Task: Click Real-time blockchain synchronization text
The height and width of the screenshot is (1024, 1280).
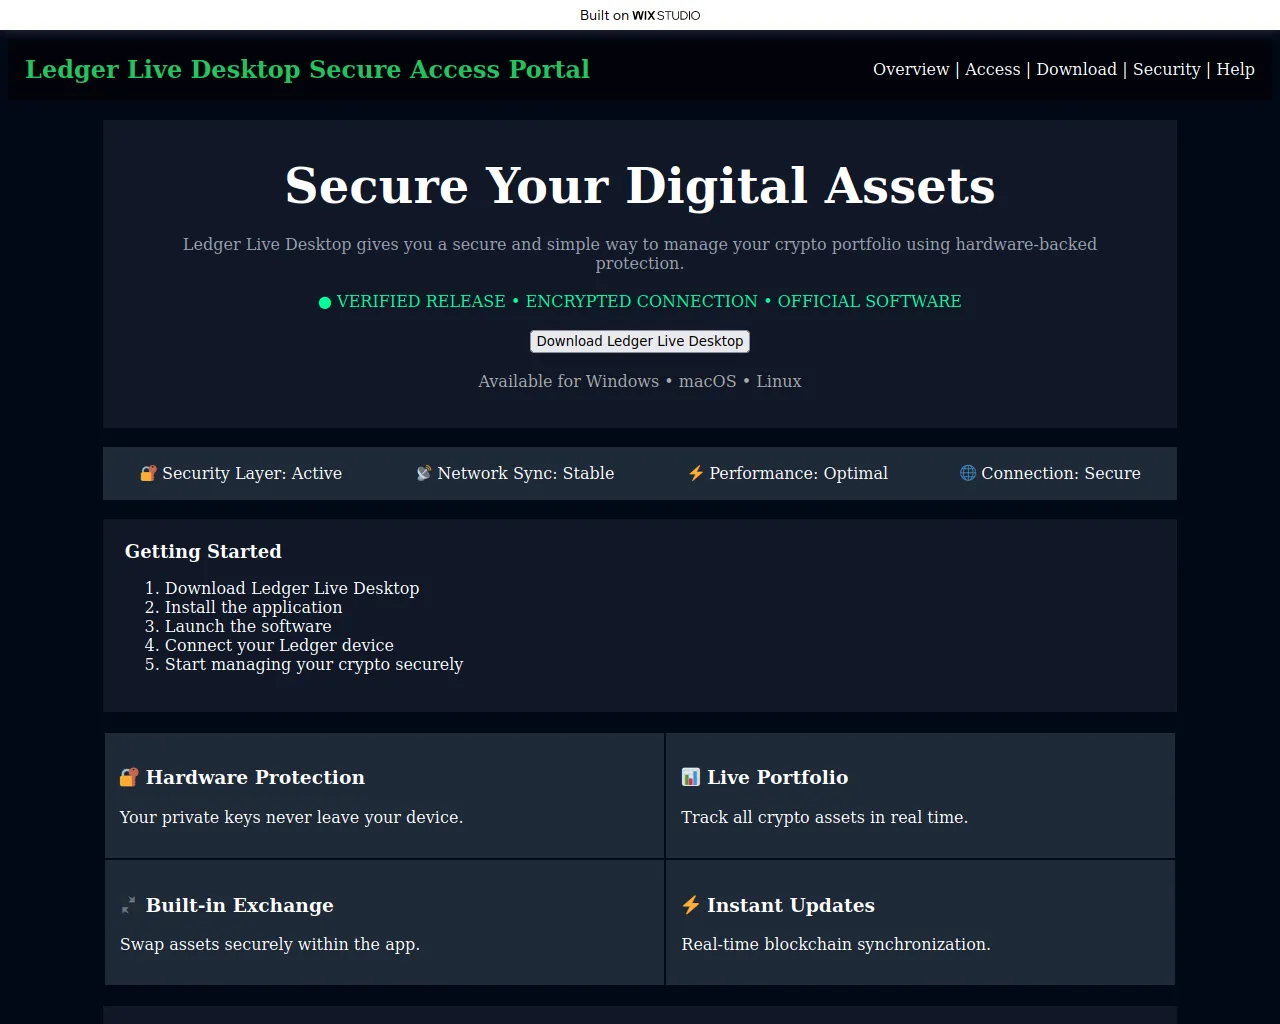Action: click(836, 944)
